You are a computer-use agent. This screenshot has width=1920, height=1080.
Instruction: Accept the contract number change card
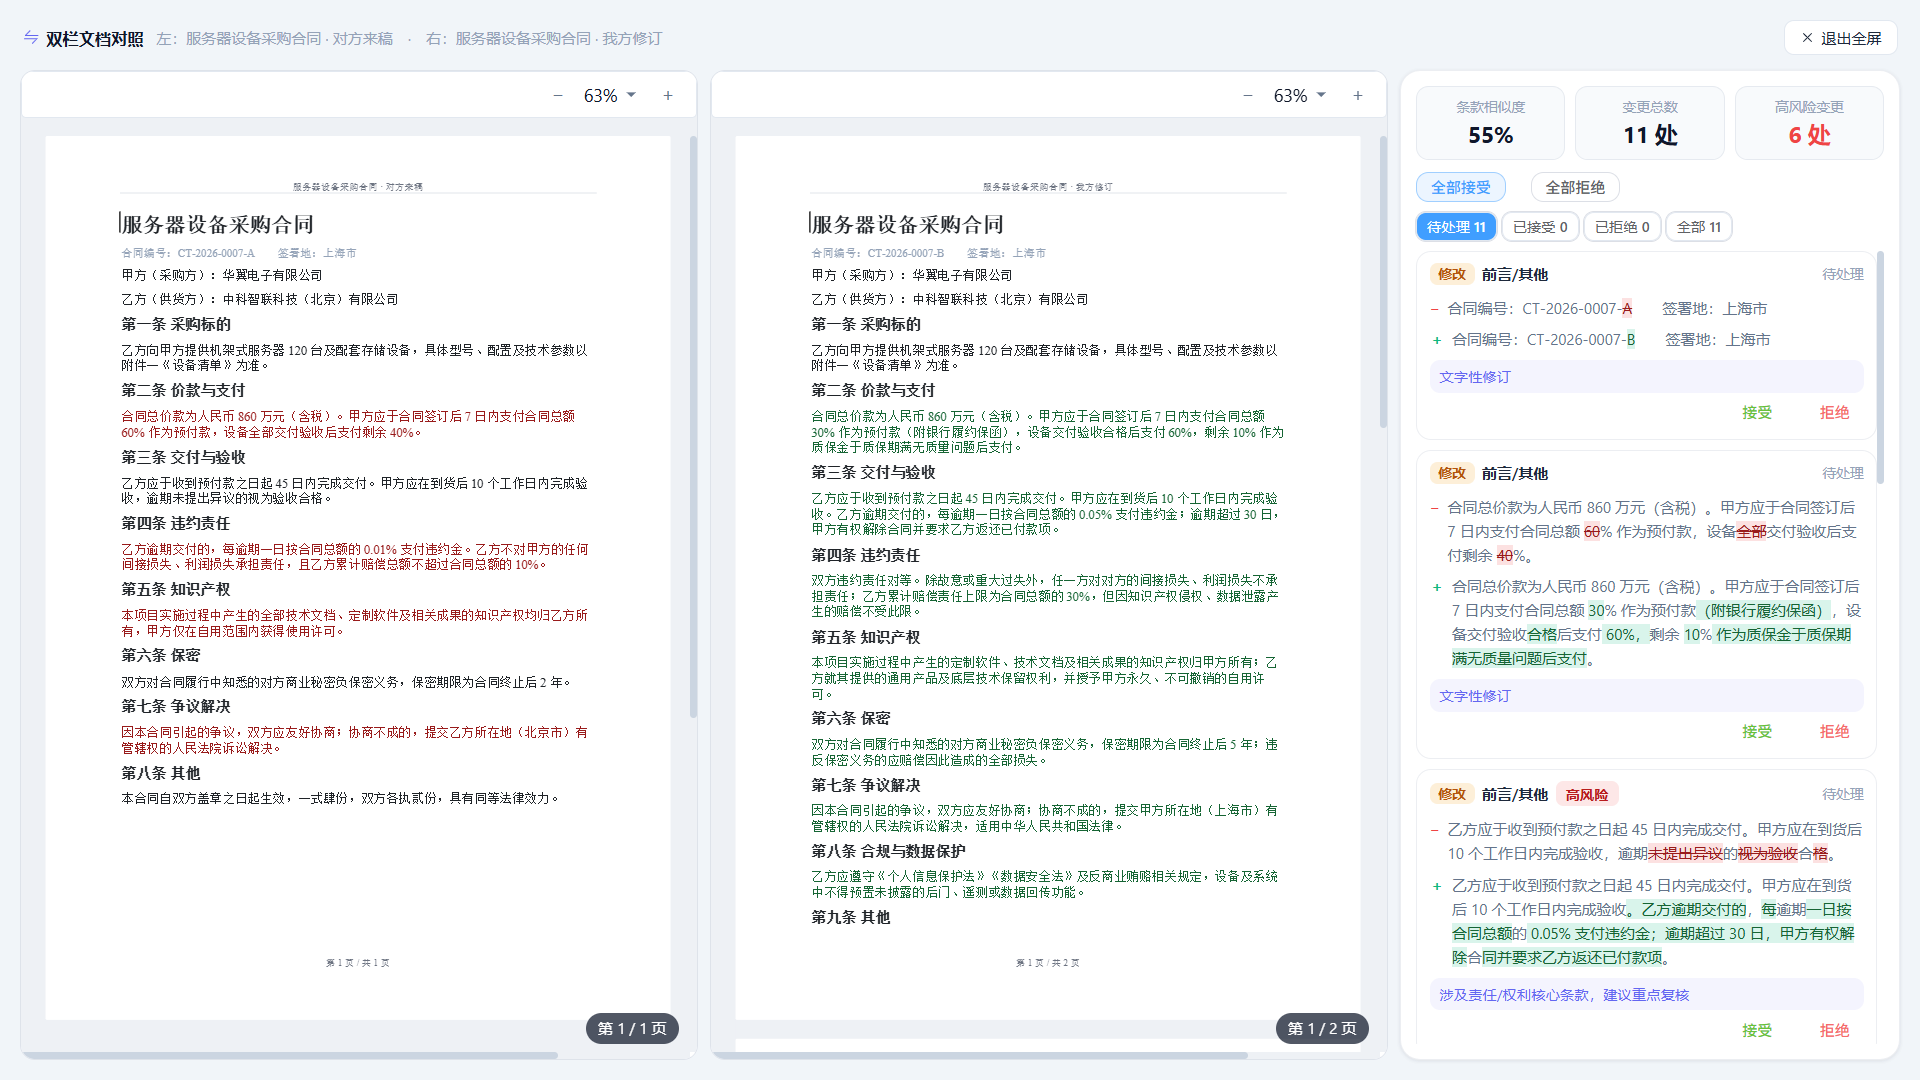1757,412
